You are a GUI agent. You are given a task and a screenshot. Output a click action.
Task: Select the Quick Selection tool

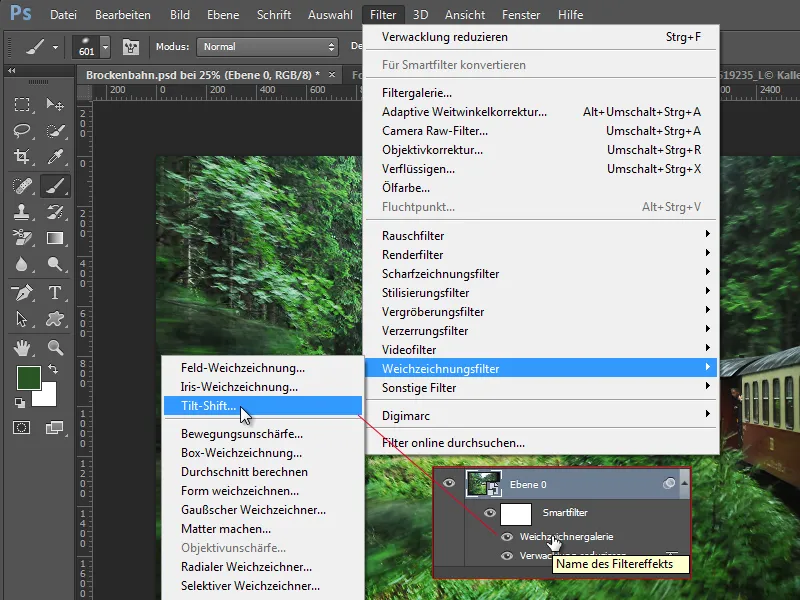point(55,131)
